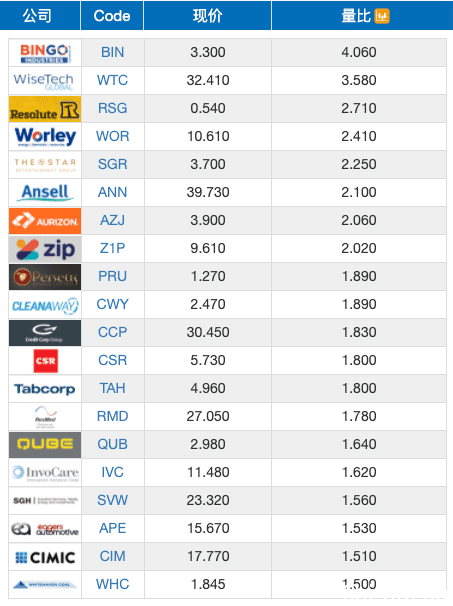The width and height of the screenshot is (453, 606).
Task: Select the RMD code link
Action: coord(112,416)
